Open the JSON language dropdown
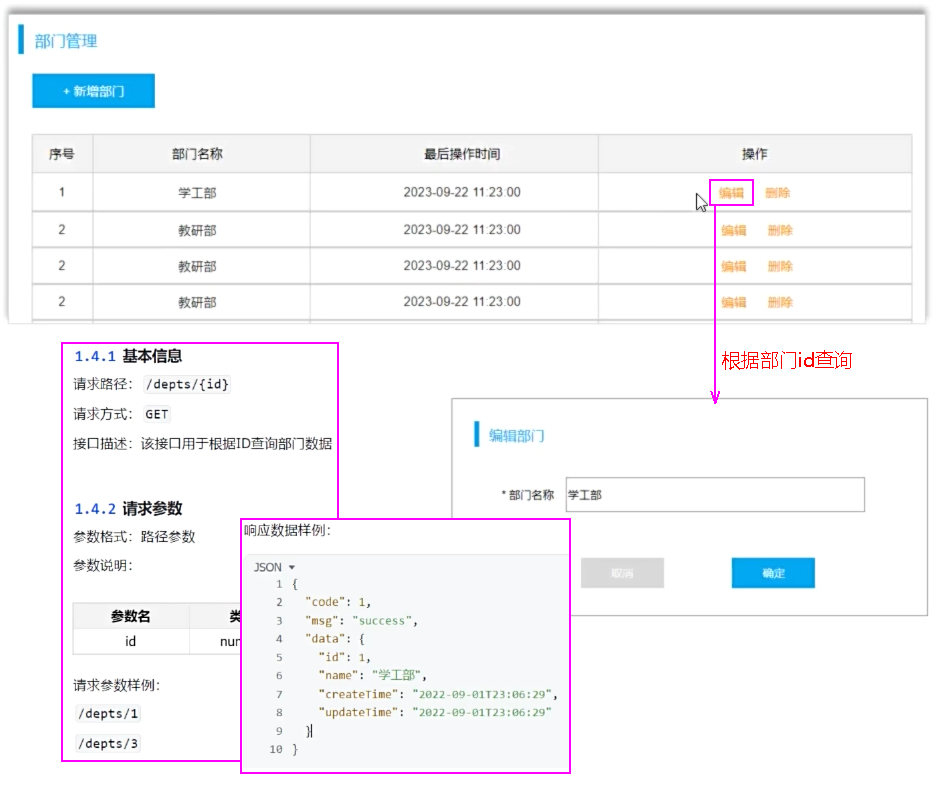The height and width of the screenshot is (800, 937). coord(274,567)
